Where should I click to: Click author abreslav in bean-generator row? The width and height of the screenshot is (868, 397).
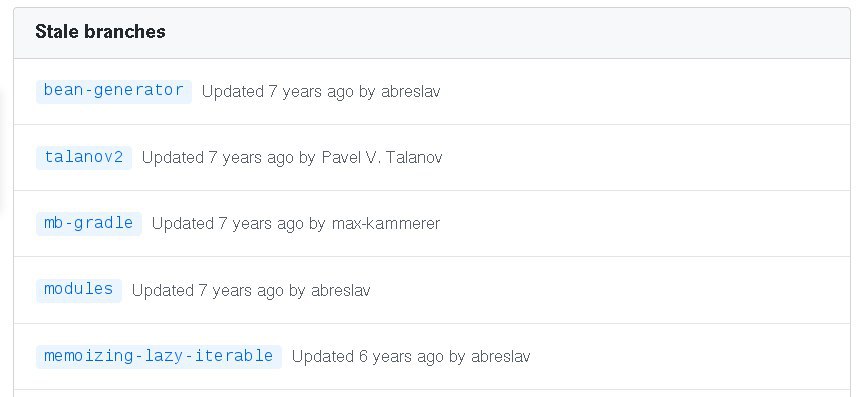pyautogui.click(x=411, y=91)
